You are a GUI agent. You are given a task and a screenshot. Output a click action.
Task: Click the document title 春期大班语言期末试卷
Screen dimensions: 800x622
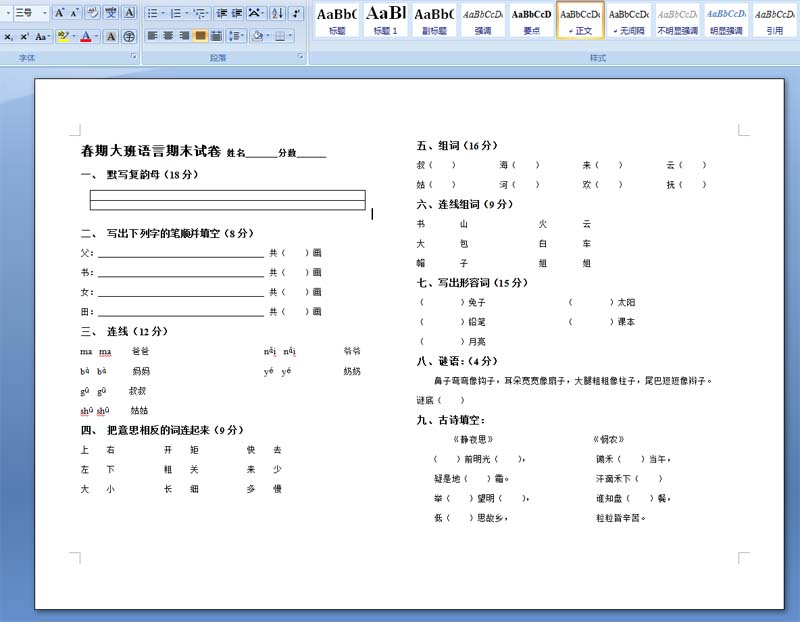point(151,151)
